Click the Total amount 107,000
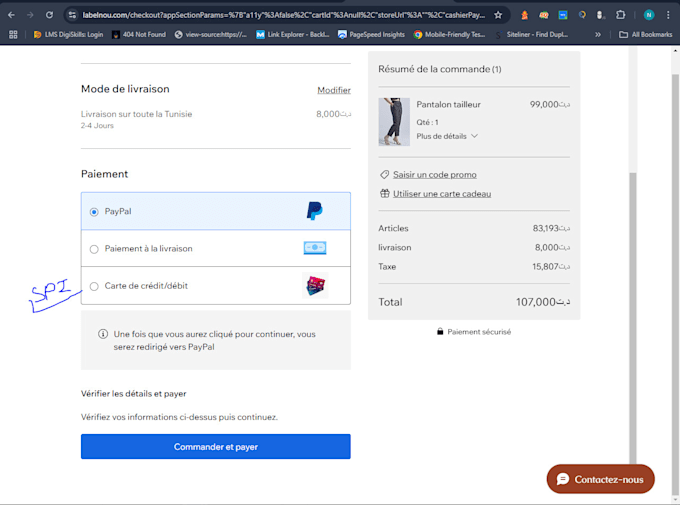The image size is (680, 505). point(543,302)
